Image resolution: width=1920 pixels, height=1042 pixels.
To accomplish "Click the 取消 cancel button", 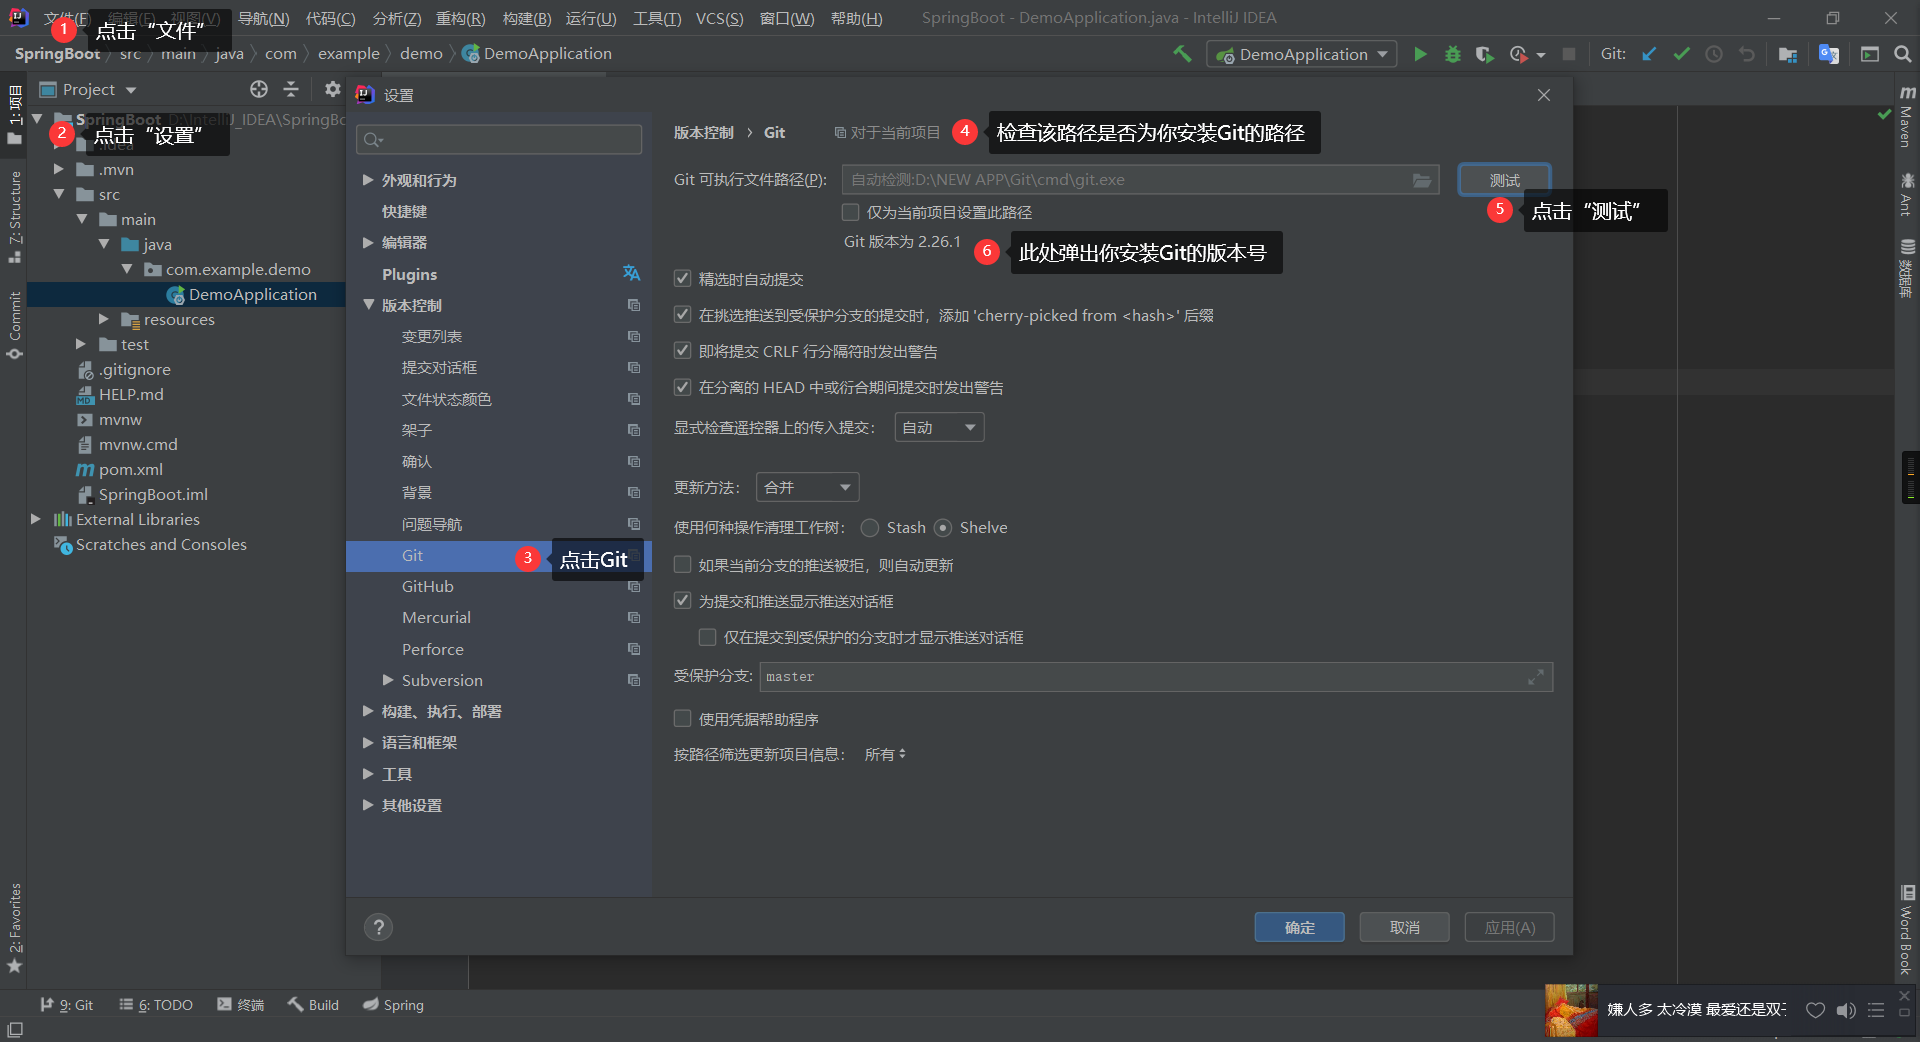I will [1404, 927].
